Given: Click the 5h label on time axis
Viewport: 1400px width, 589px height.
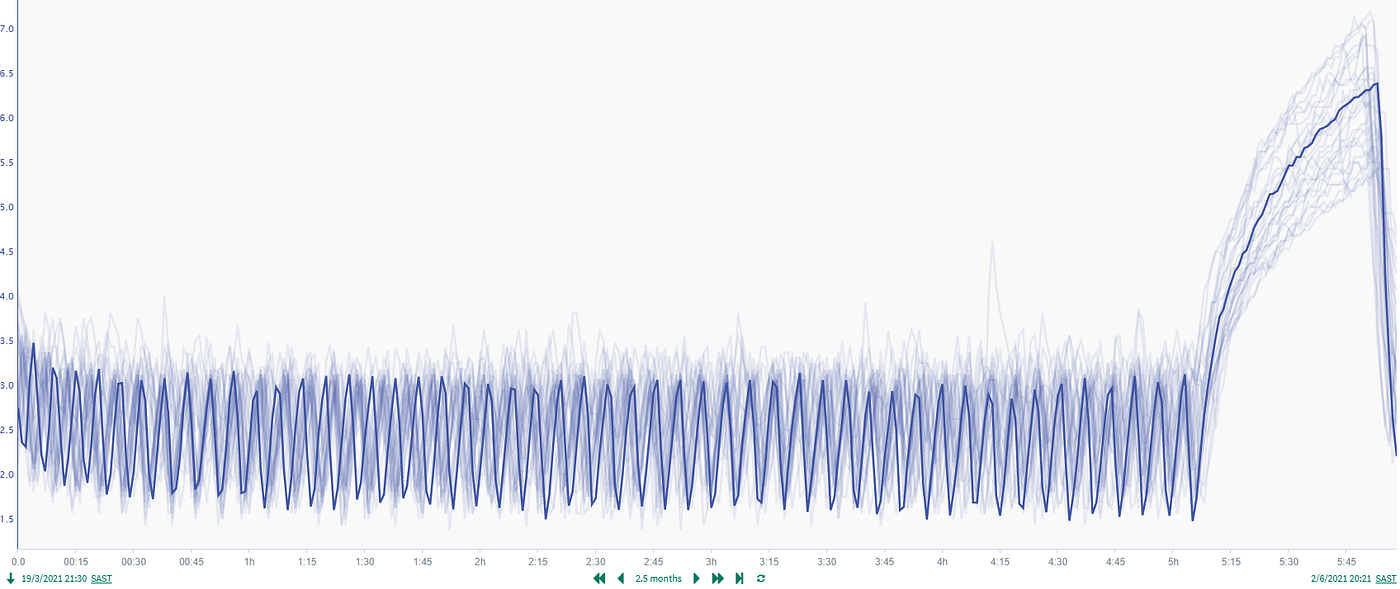Looking at the screenshot, I should pyautogui.click(x=1173, y=563).
